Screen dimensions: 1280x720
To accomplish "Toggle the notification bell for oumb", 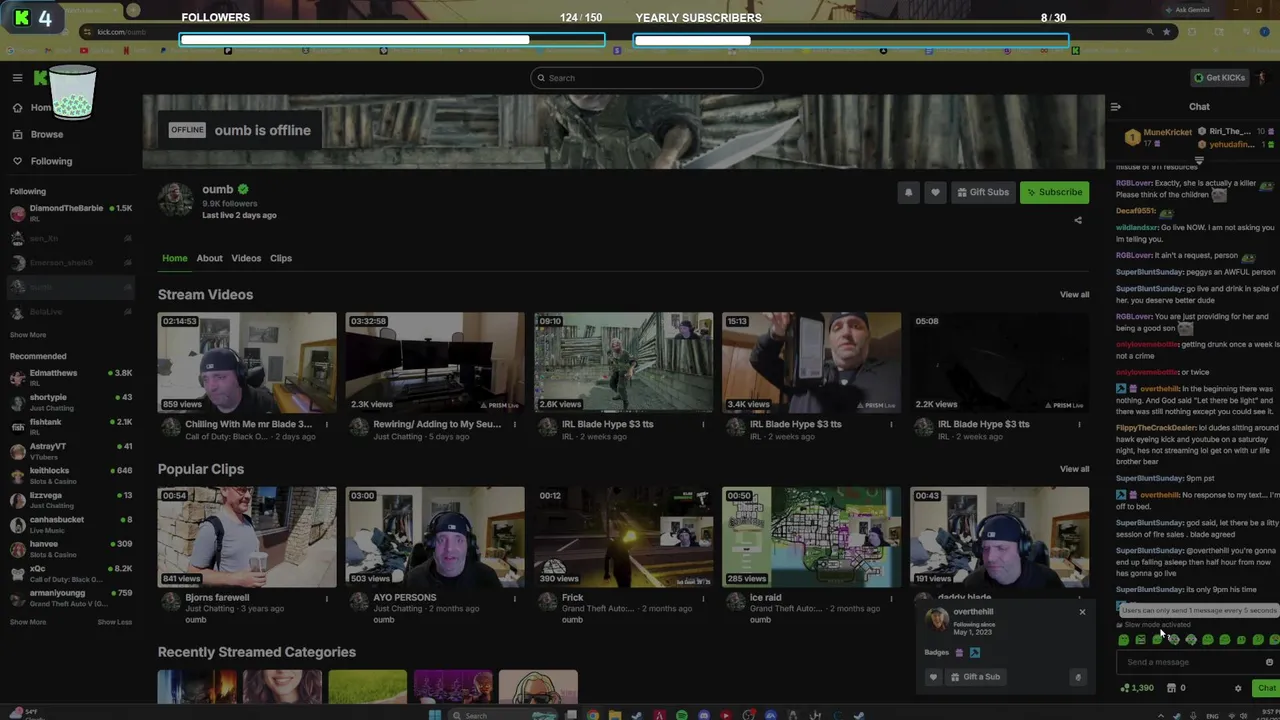I will tap(908, 192).
